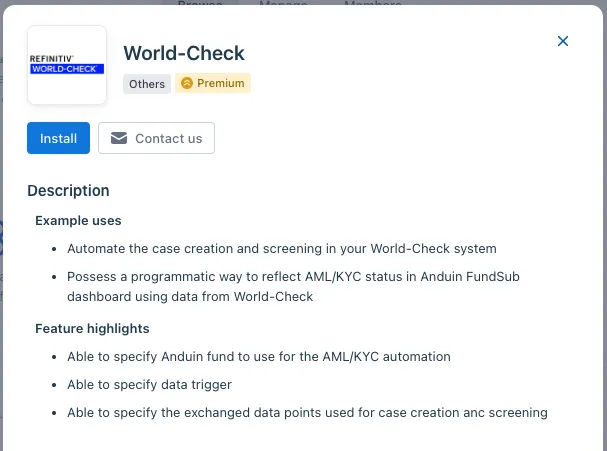Image resolution: width=607 pixels, height=451 pixels.
Task: Click 'Able to specify Anduin fund' bullet
Action: [x=259, y=357]
